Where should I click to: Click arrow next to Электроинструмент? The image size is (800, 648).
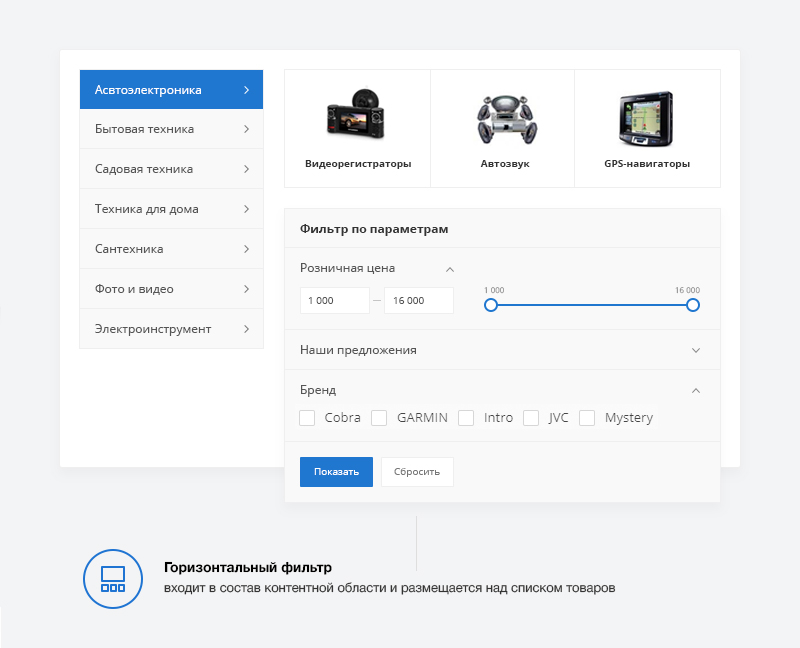[x=246, y=329]
